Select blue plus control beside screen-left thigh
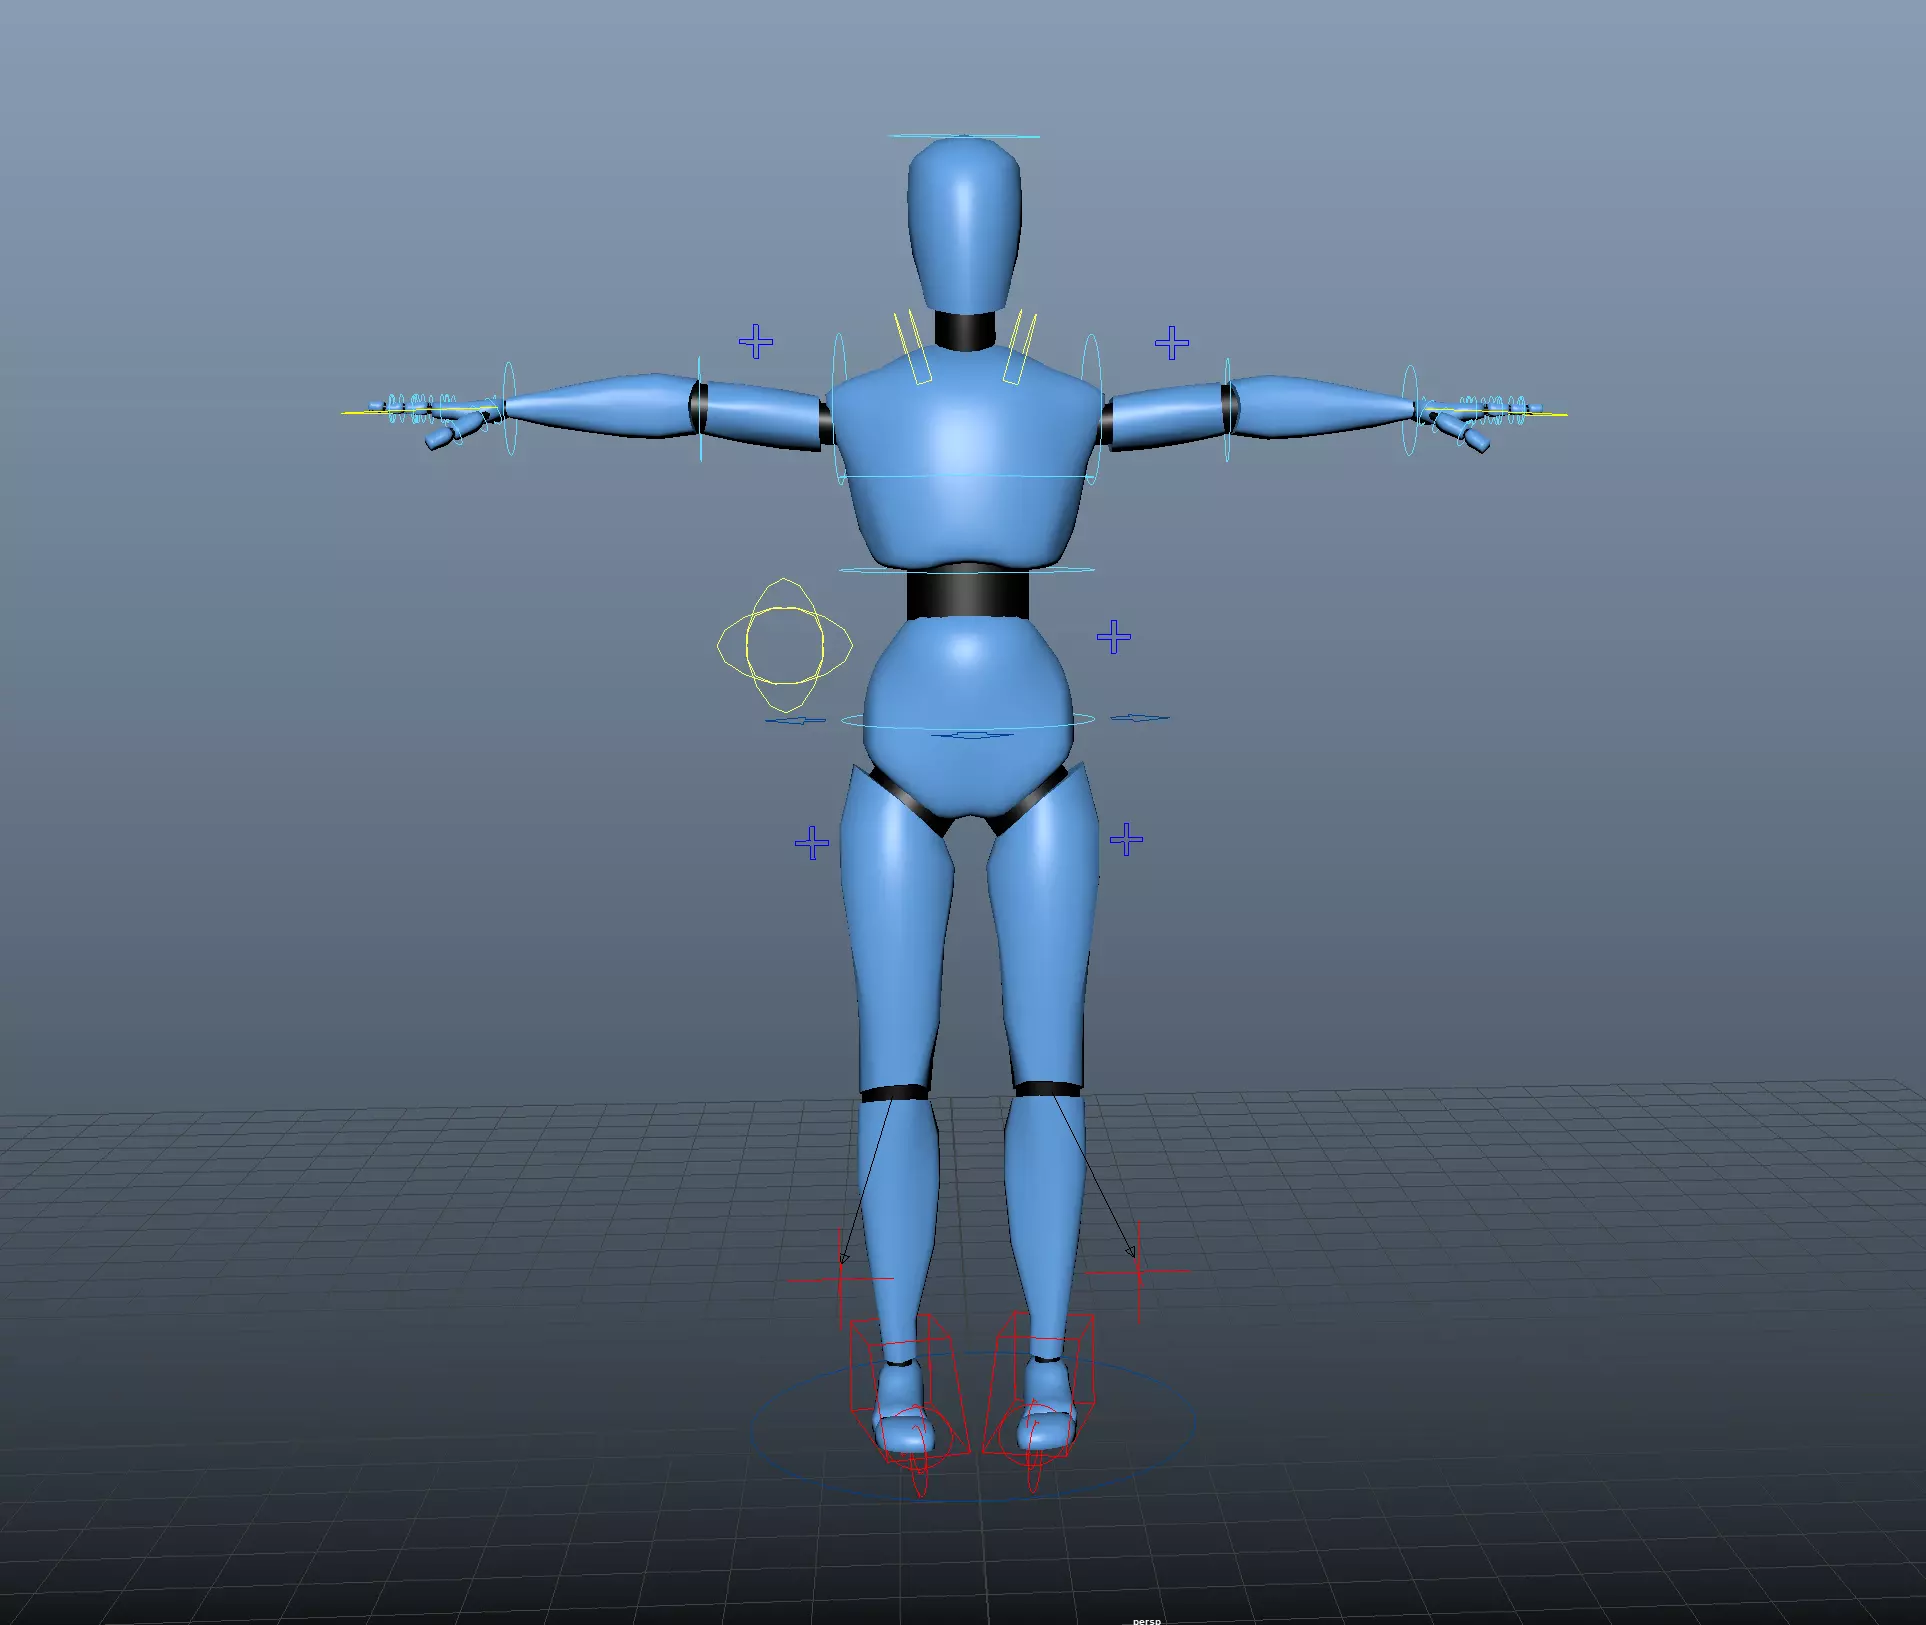This screenshot has height=1625, width=1926. pos(812,843)
